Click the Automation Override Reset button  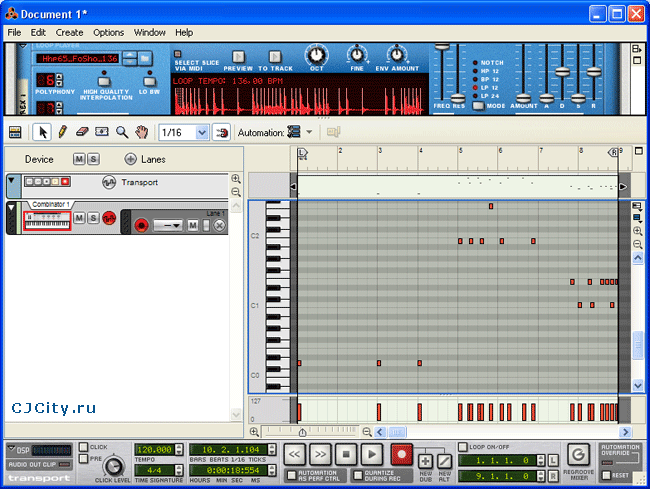coord(607,475)
